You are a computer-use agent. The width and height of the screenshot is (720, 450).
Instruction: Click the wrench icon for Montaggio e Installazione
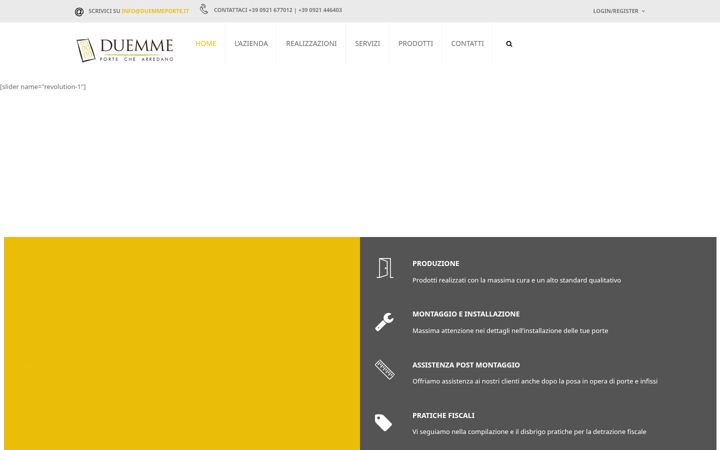pos(384,322)
